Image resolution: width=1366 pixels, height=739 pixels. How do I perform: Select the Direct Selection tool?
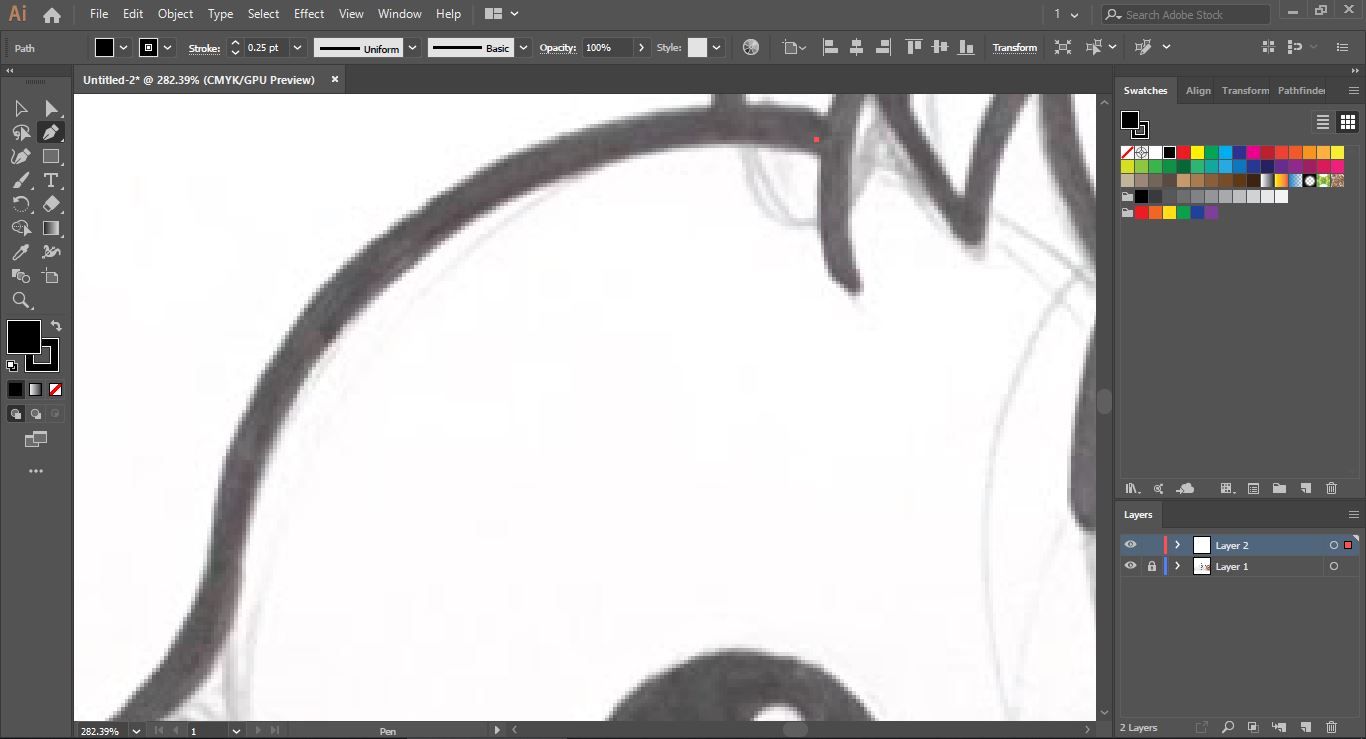(51, 108)
